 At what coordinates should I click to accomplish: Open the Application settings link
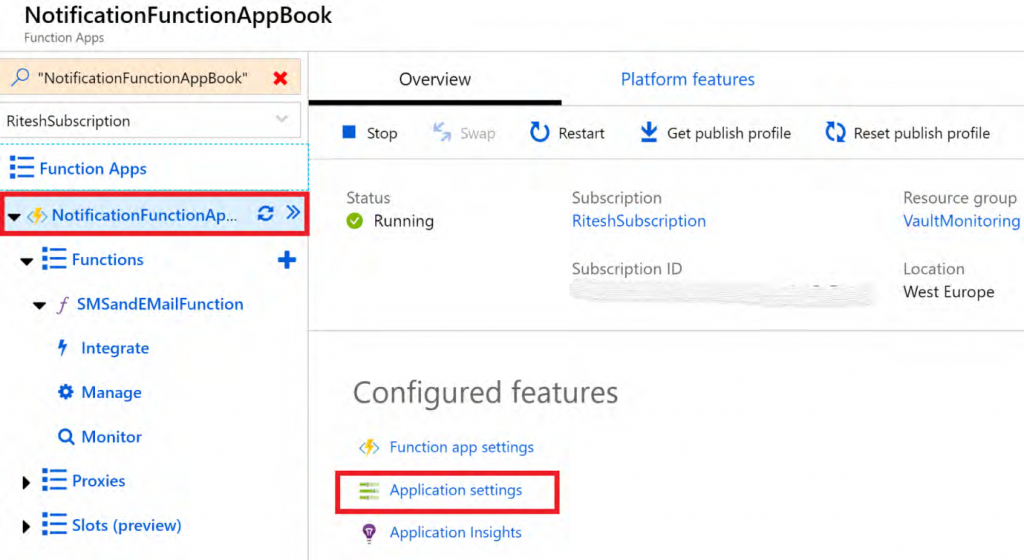coord(455,490)
